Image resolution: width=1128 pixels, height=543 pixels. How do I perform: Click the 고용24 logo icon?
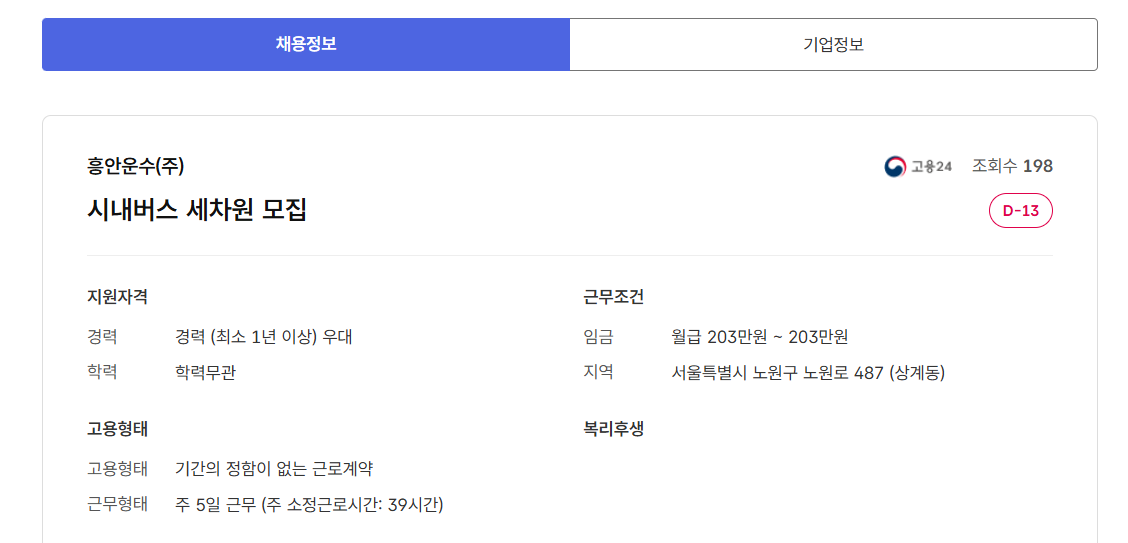click(894, 166)
